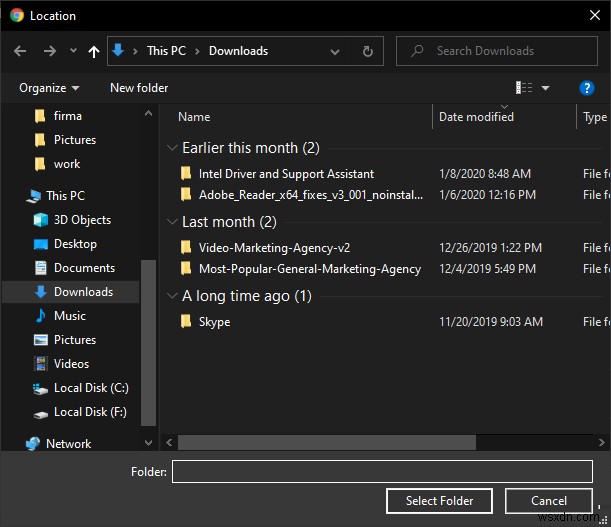Click the Back navigation arrow
Viewport: 611px width, 527px height.
21,51
